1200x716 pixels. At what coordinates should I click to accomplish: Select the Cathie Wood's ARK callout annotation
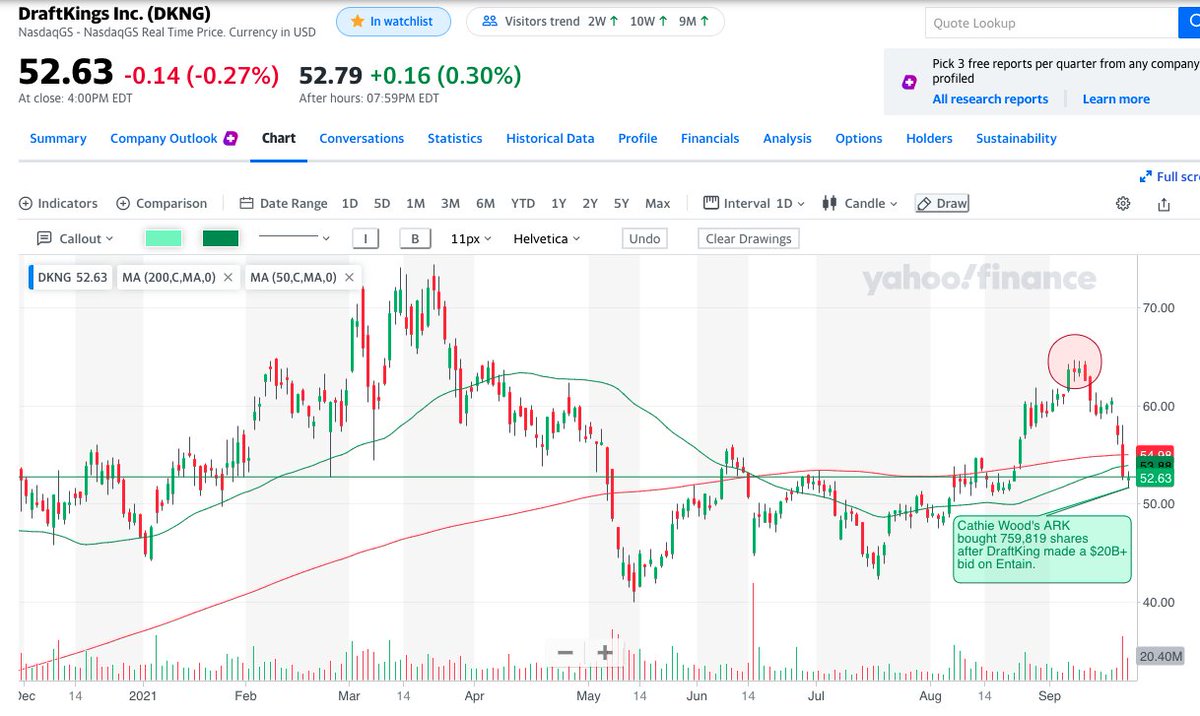click(1041, 549)
